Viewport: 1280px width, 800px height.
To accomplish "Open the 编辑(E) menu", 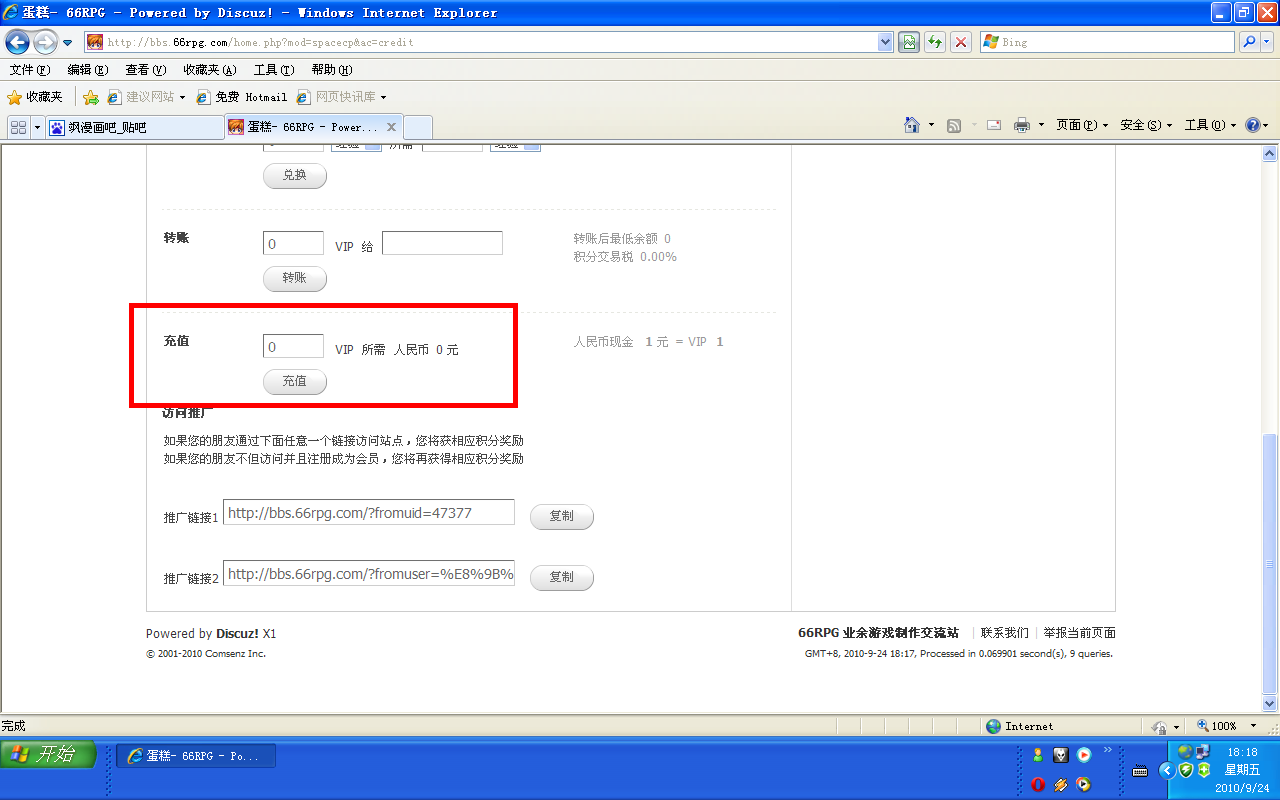I will pyautogui.click(x=87, y=70).
